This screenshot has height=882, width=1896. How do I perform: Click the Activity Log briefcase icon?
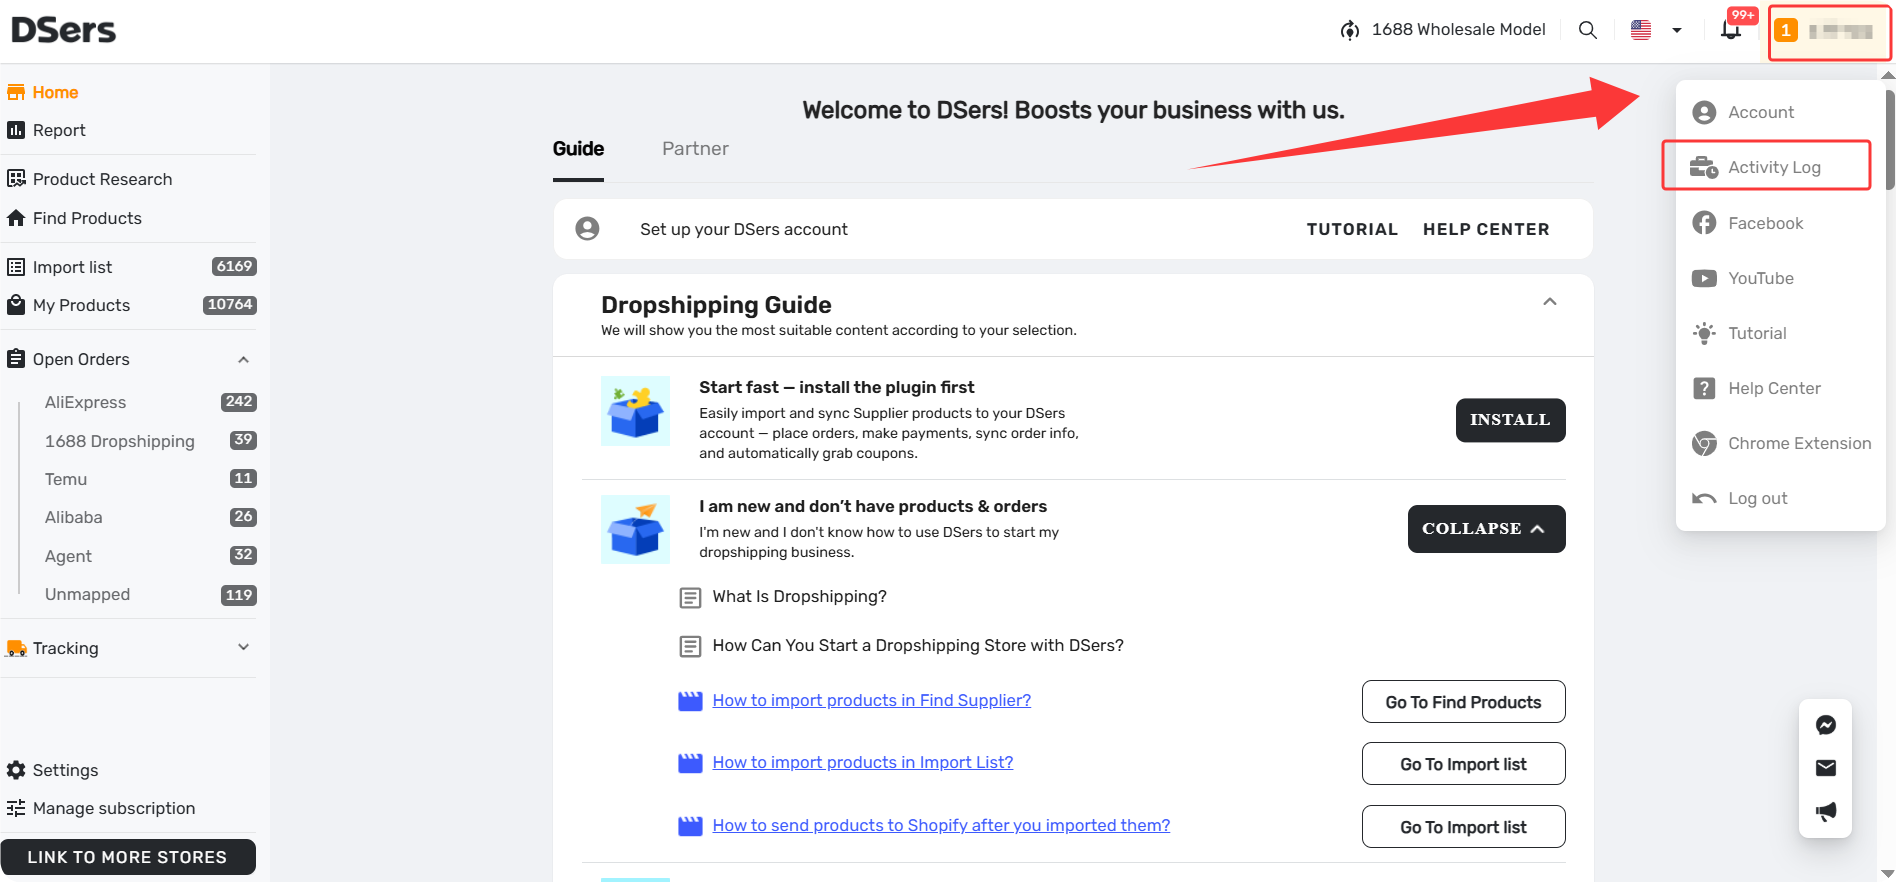pos(1704,167)
